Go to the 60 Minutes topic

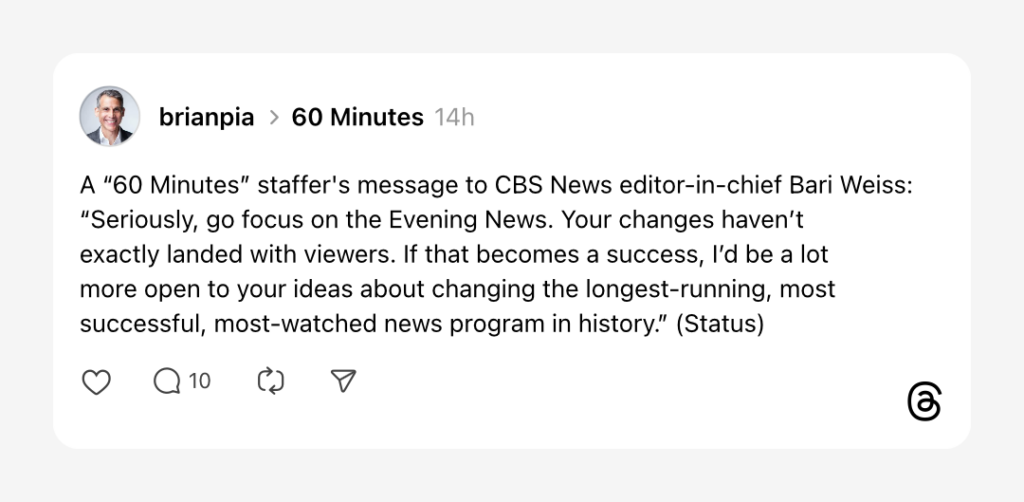357,118
